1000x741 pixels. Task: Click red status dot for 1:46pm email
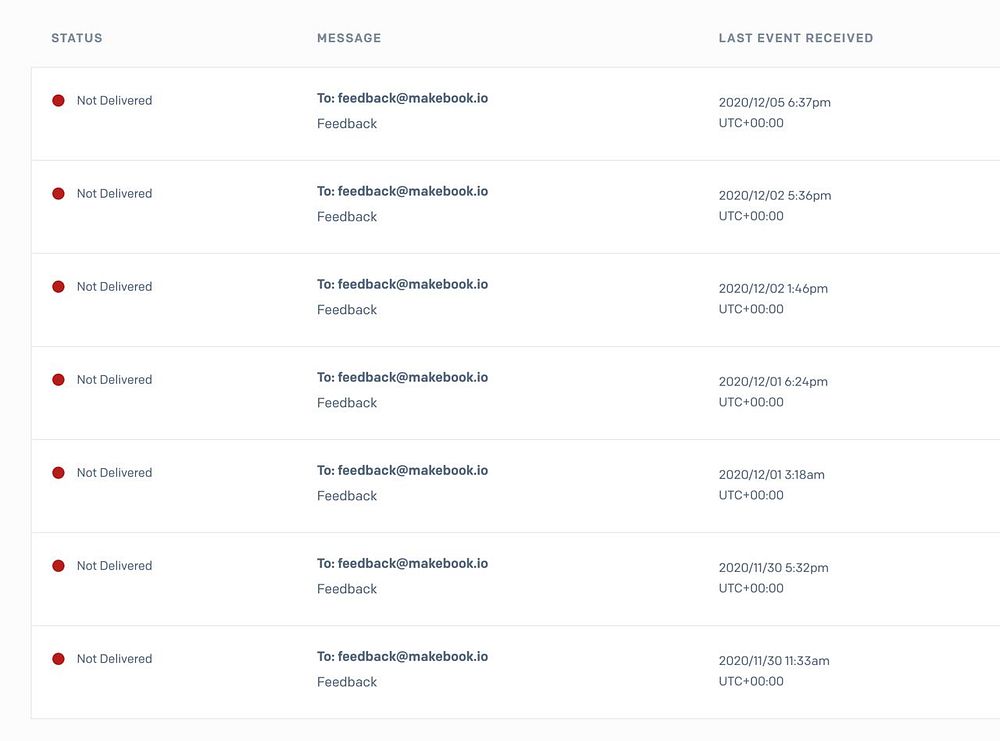pyautogui.click(x=58, y=286)
